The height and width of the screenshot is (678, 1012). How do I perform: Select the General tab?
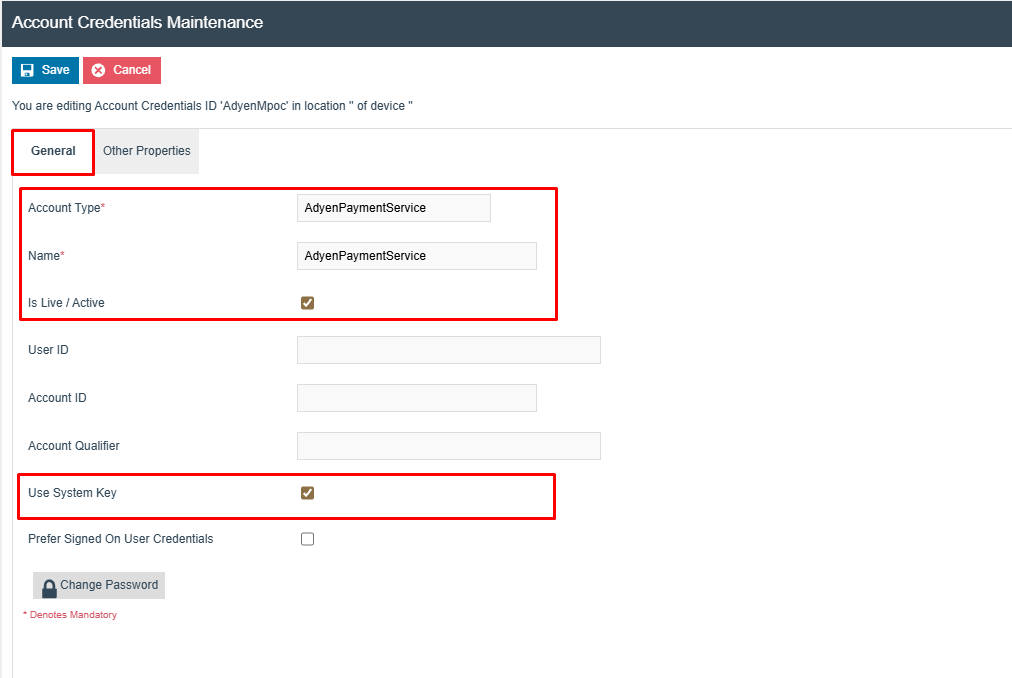point(53,151)
